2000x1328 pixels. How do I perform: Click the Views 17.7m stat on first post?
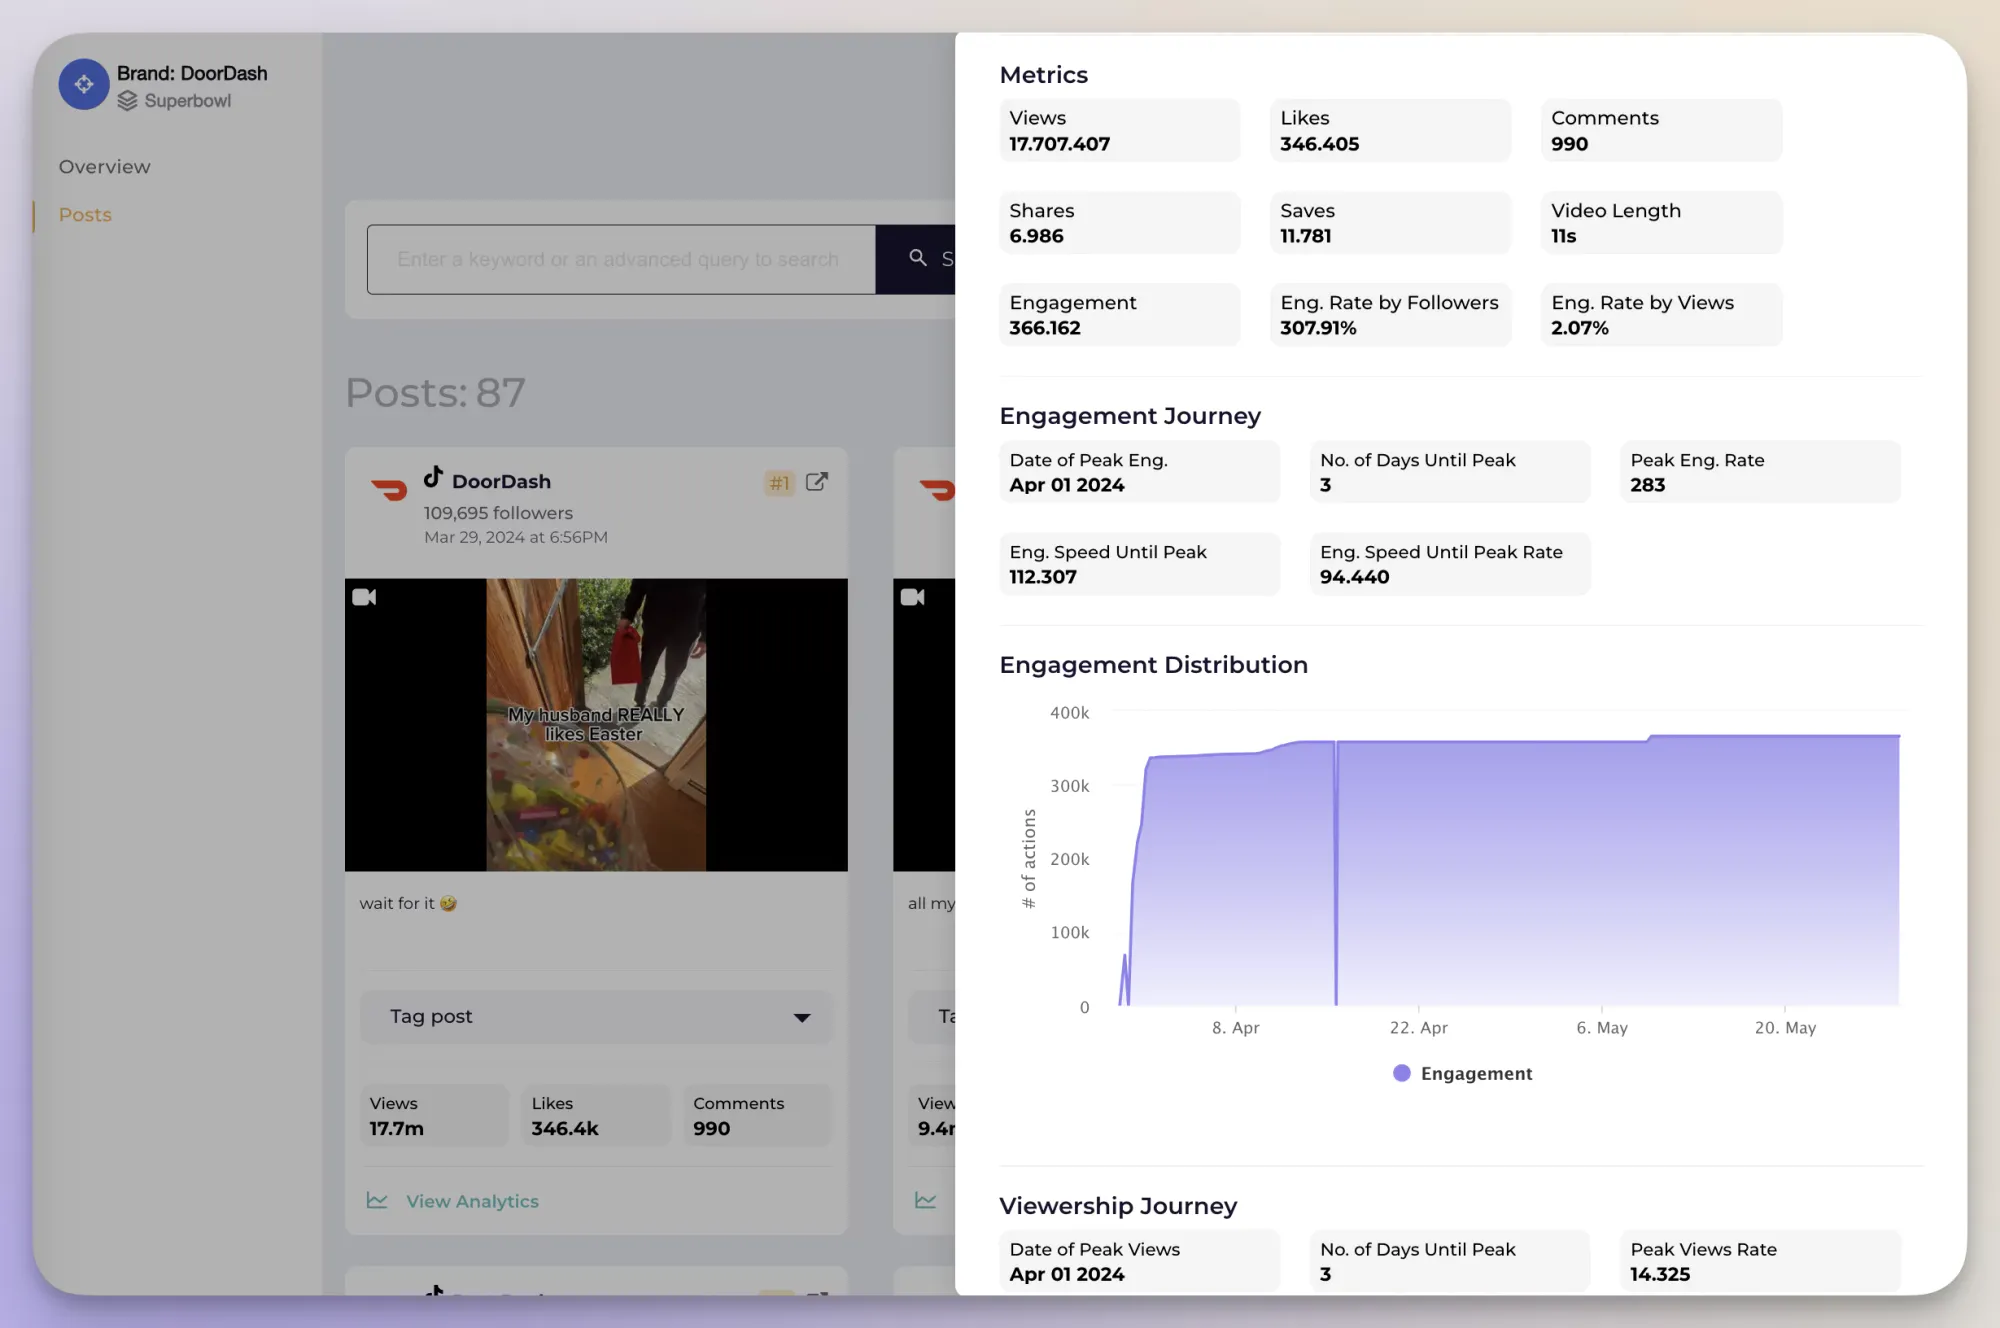tap(434, 1116)
